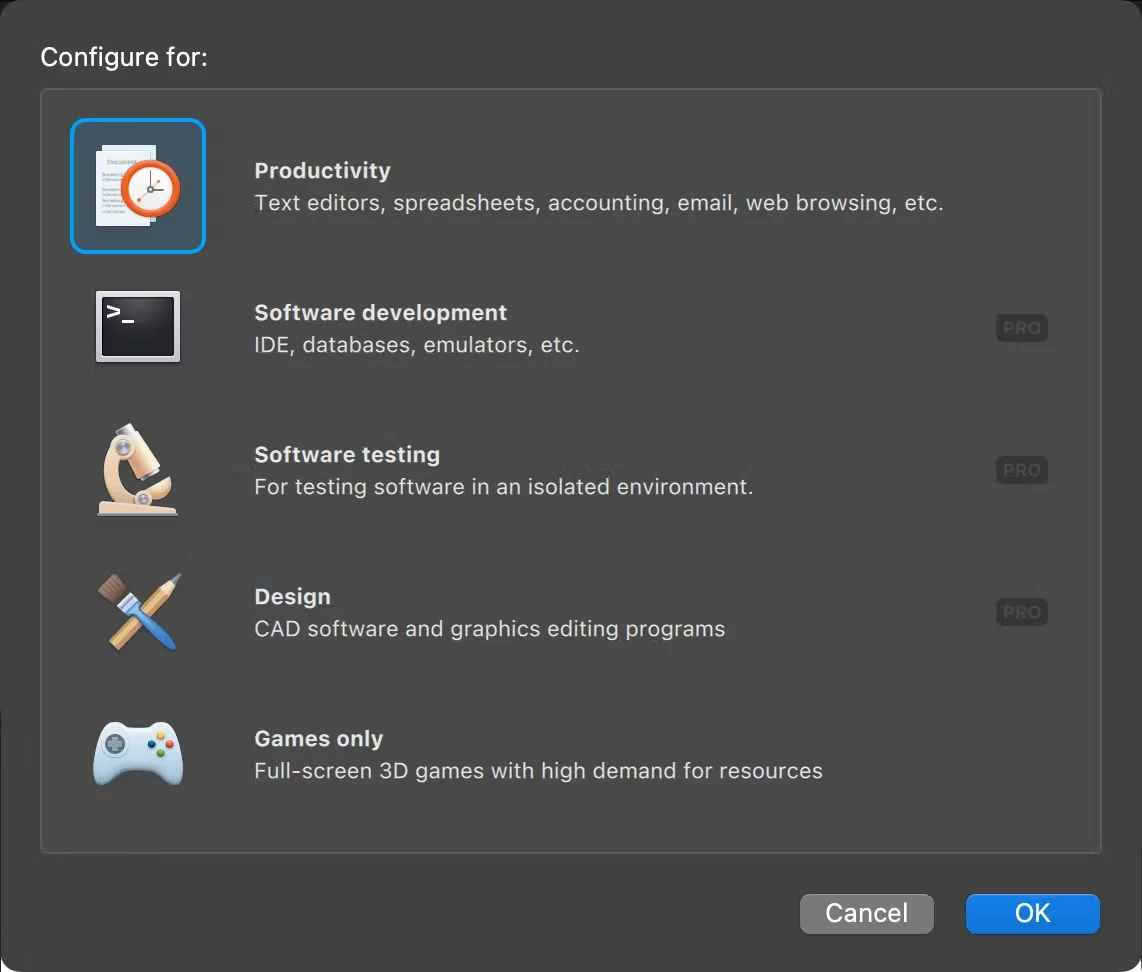Choose the Software development title text
Screen dimensions: 1142x972
pyautogui.click(x=380, y=313)
